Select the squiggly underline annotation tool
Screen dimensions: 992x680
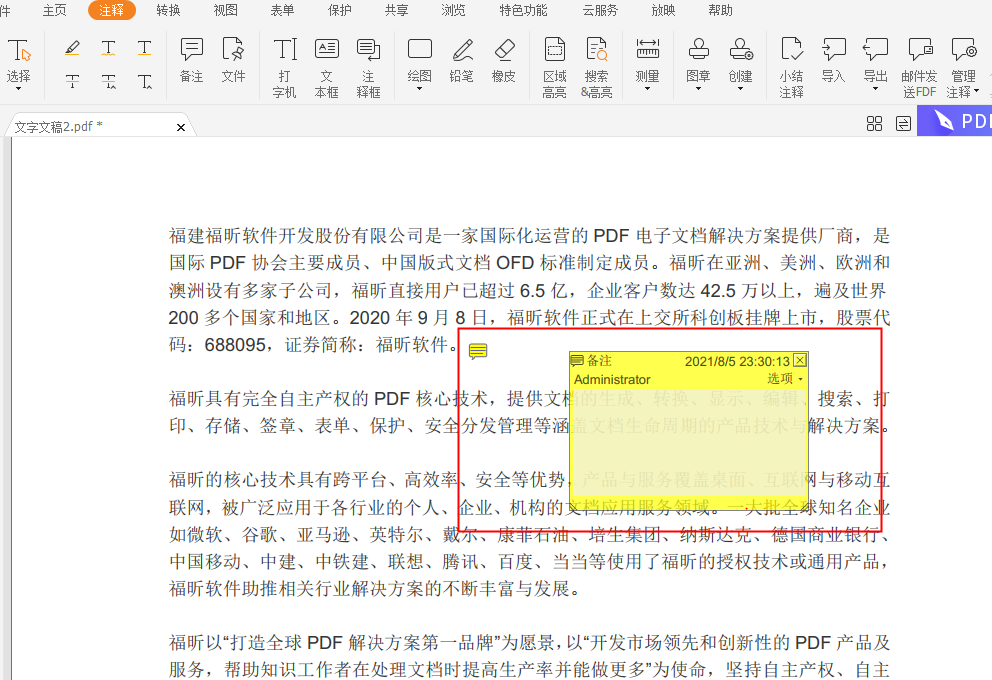tap(108, 47)
